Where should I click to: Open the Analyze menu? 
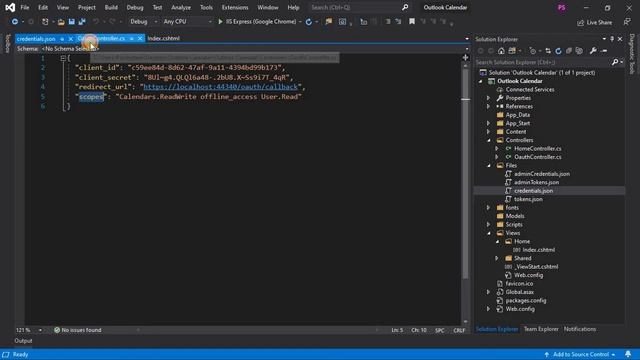click(181, 7)
